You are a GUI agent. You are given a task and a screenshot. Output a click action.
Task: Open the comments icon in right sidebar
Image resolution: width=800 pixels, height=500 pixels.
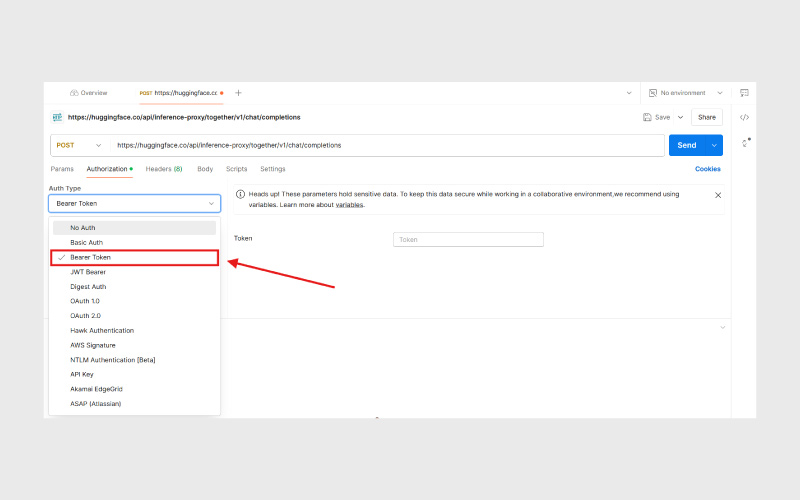(x=744, y=93)
